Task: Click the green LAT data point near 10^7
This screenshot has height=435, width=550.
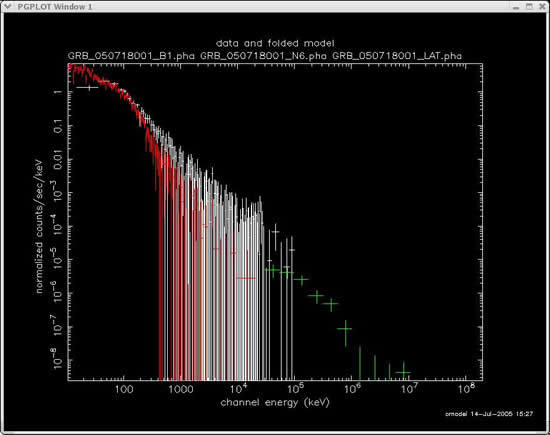Action: pos(403,373)
